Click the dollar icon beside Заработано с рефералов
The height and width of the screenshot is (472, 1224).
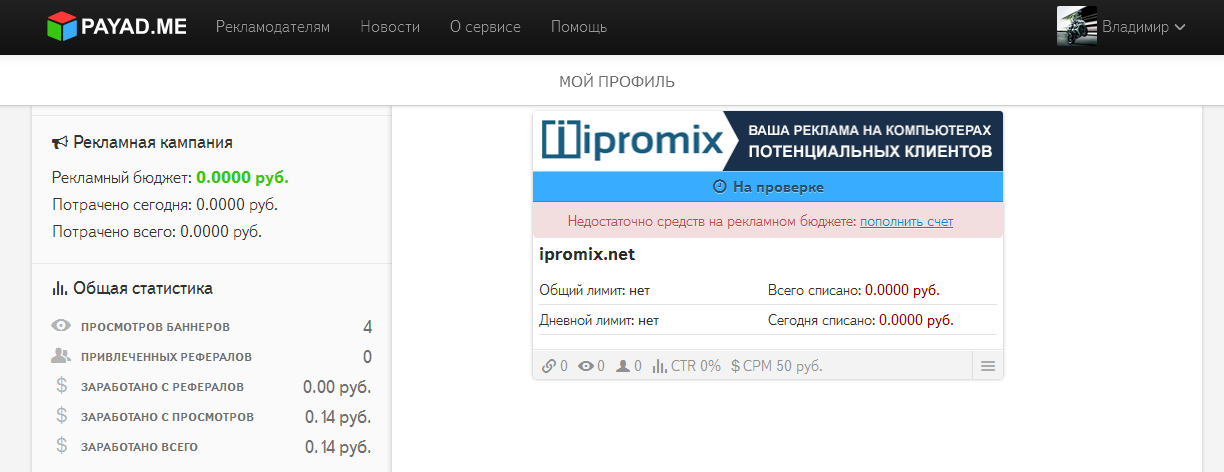click(x=61, y=386)
